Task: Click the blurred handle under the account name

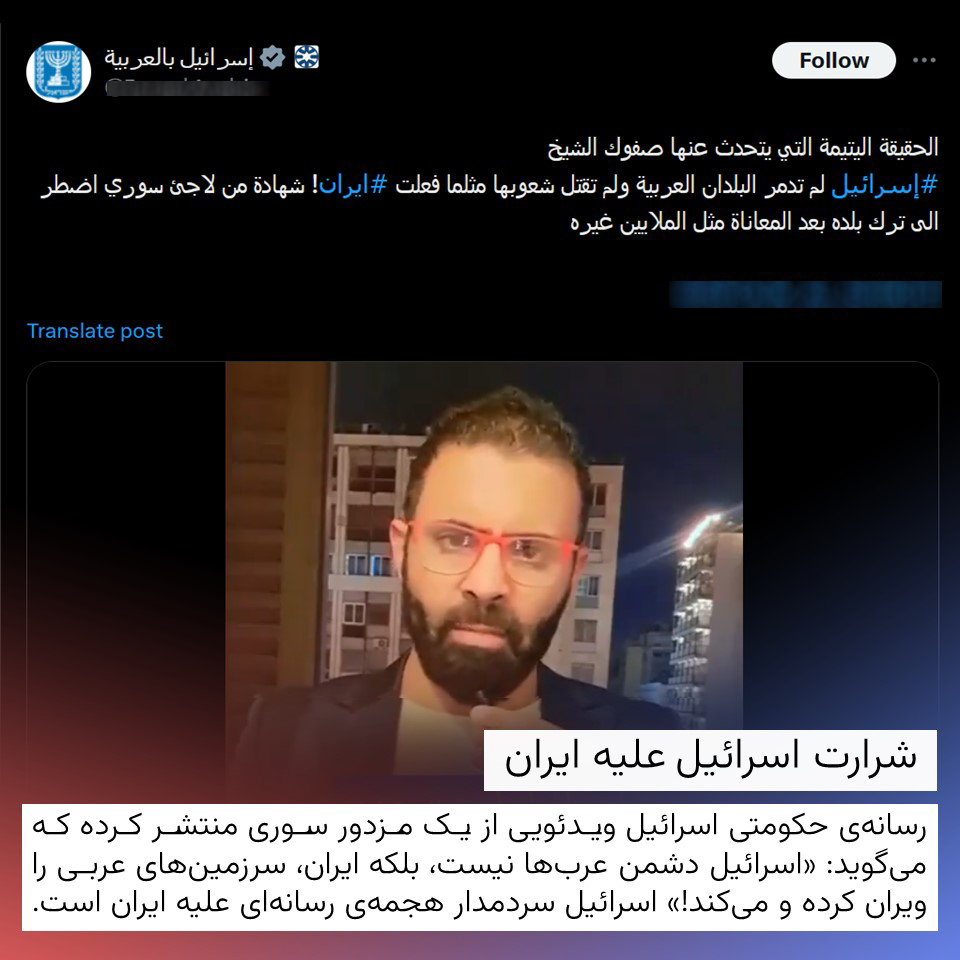Action: [187, 88]
